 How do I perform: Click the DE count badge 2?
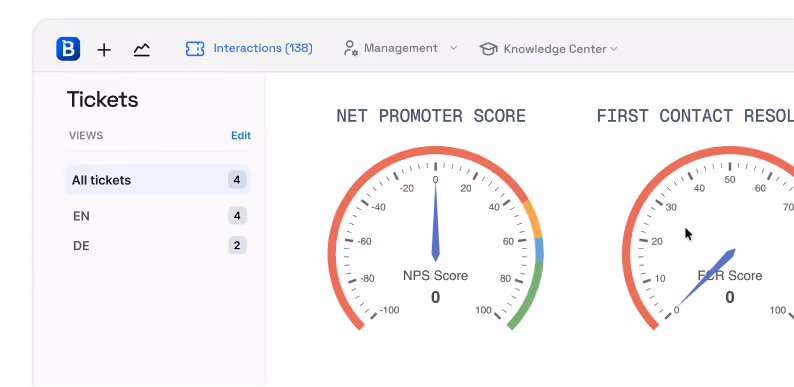[237, 246]
